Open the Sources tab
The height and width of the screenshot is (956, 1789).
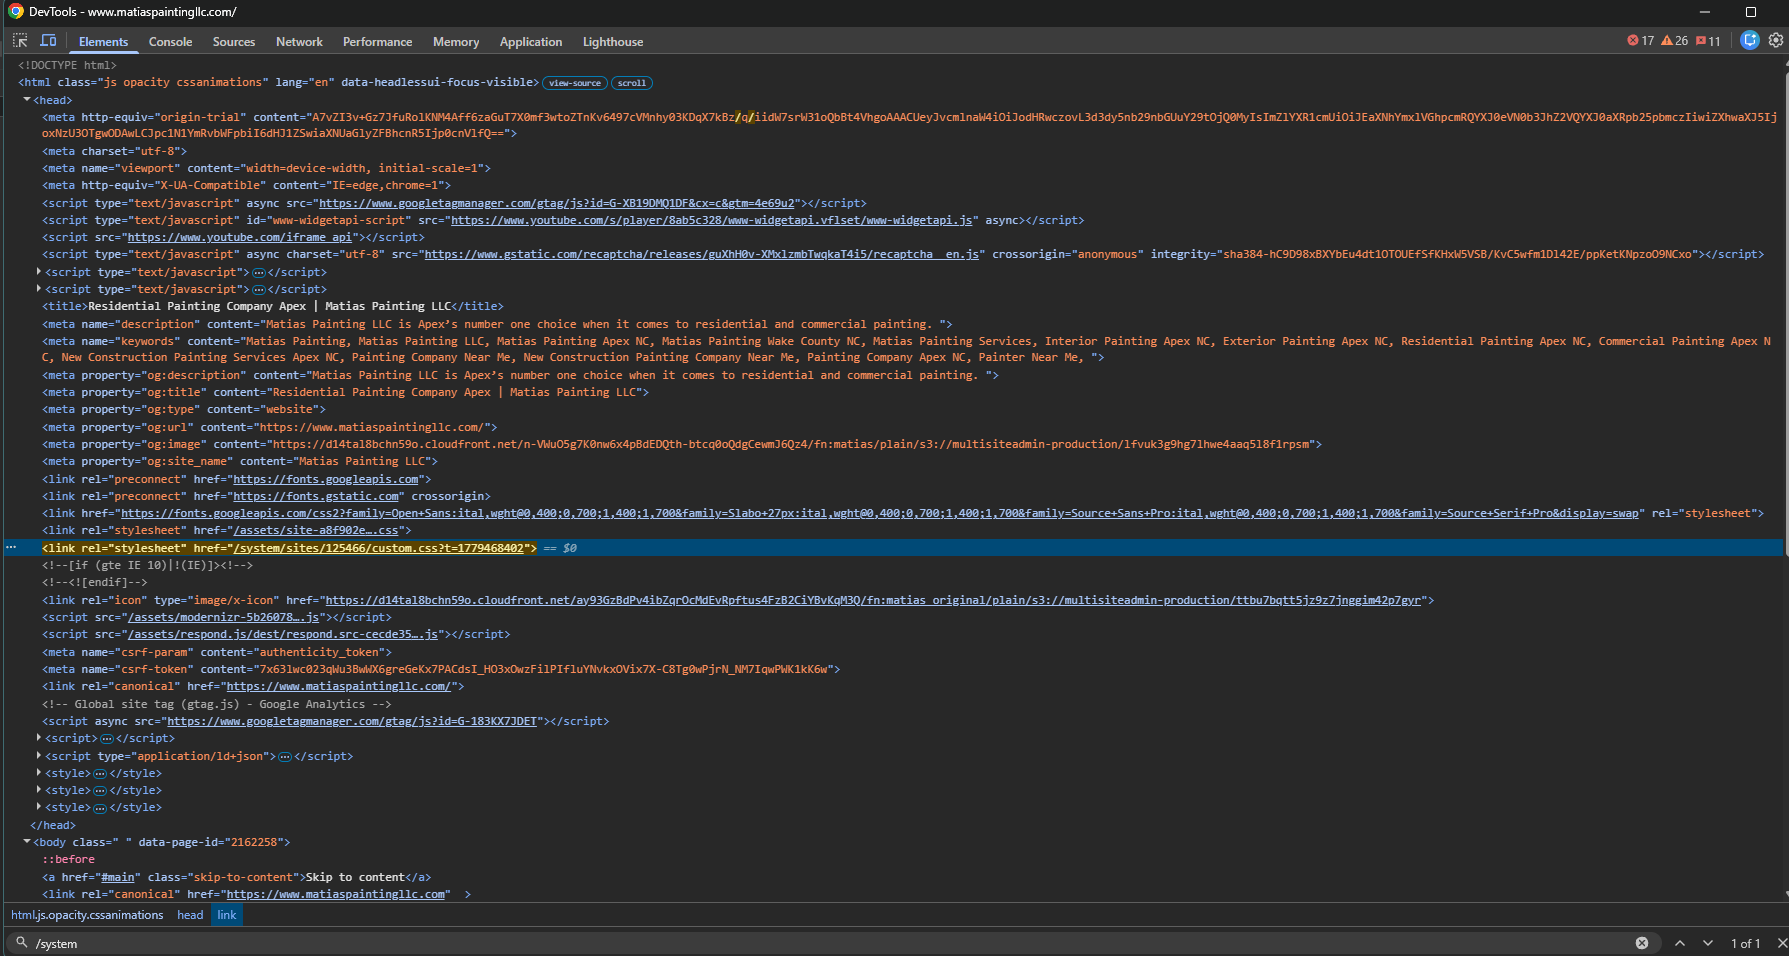pos(234,42)
